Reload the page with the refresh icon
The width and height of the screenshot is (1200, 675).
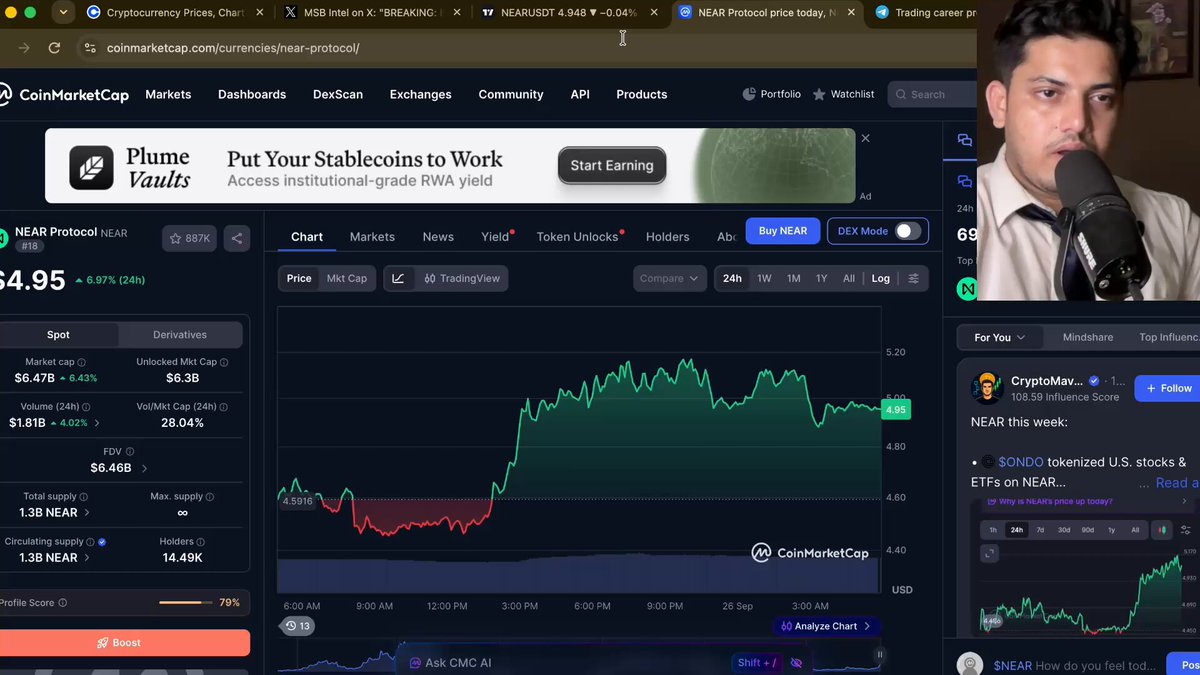[x=54, y=48]
